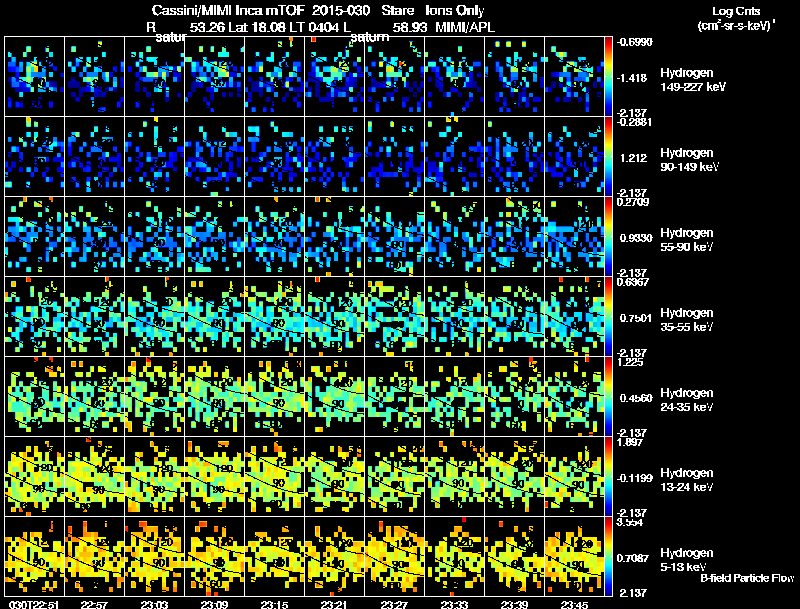Image resolution: width=800 pixels, height=609 pixels.
Task: Click the '23:27' time label
Action: 394,604
